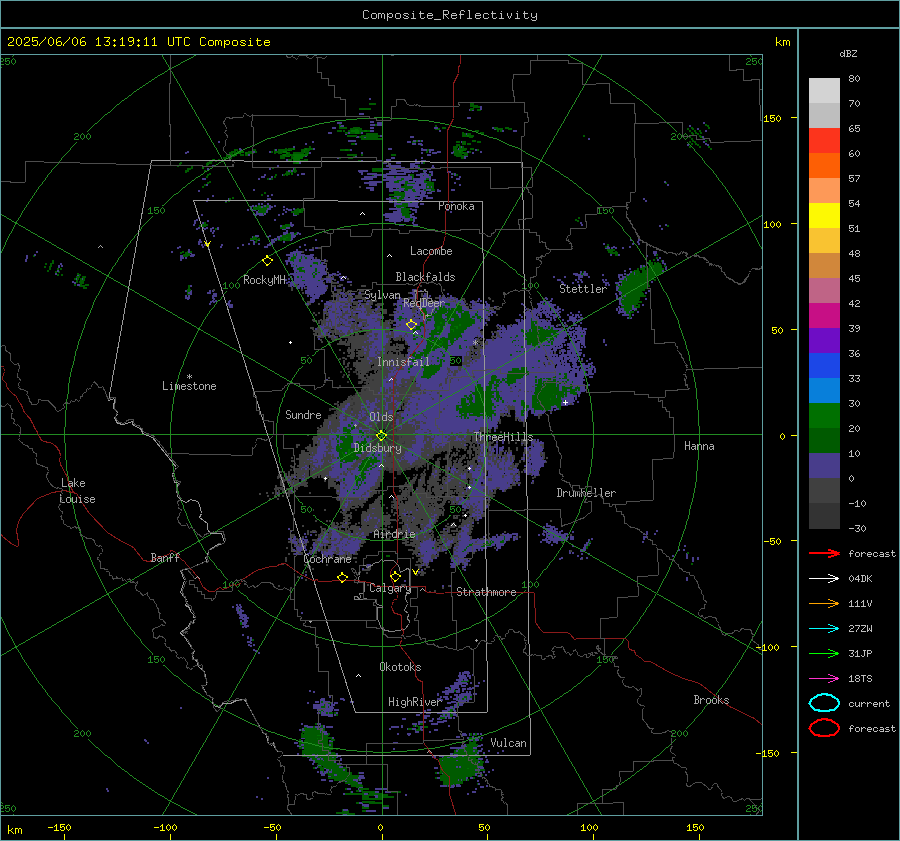This screenshot has width=900, height=841.
Task: Click the yellow diamond marker at RedDeer
Action: click(412, 325)
